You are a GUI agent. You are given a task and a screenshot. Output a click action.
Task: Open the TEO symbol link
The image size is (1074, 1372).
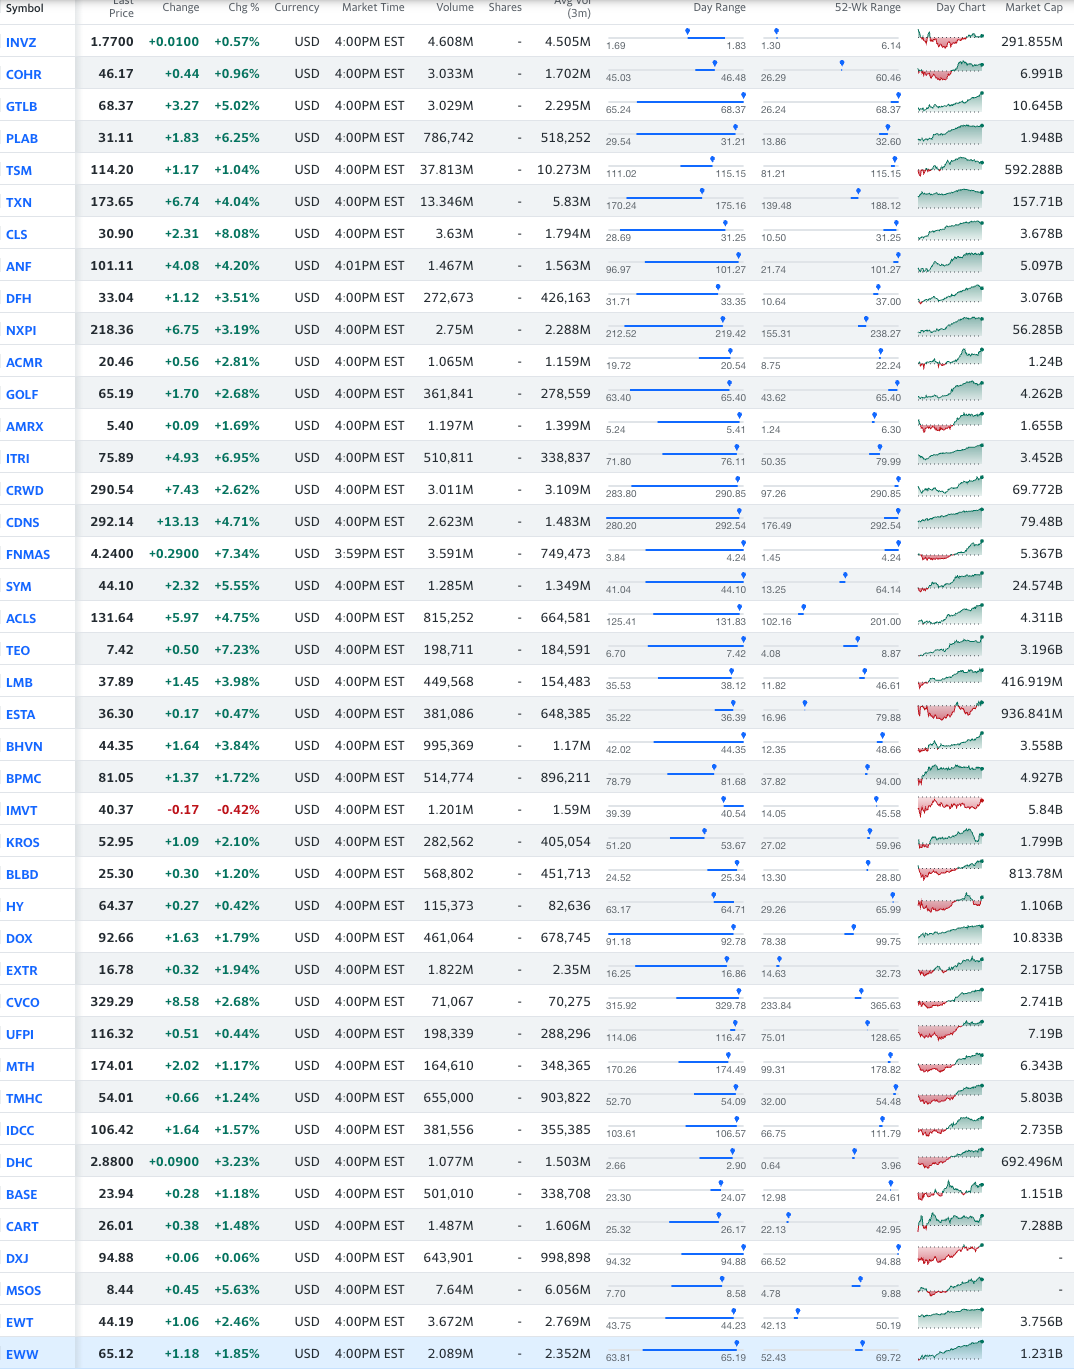pyautogui.click(x=18, y=651)
